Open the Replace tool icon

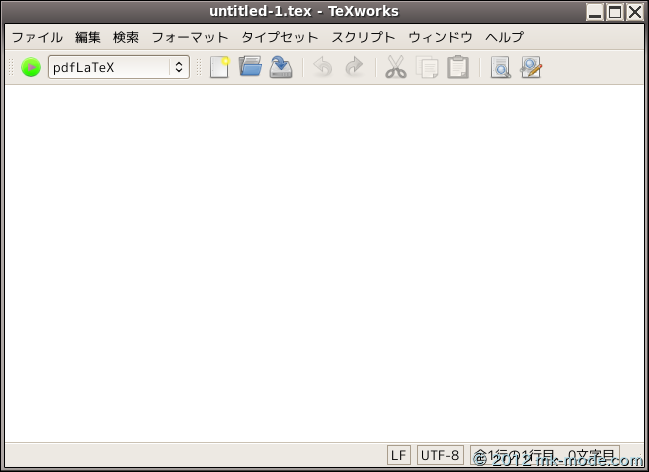[x=531, y=68]
